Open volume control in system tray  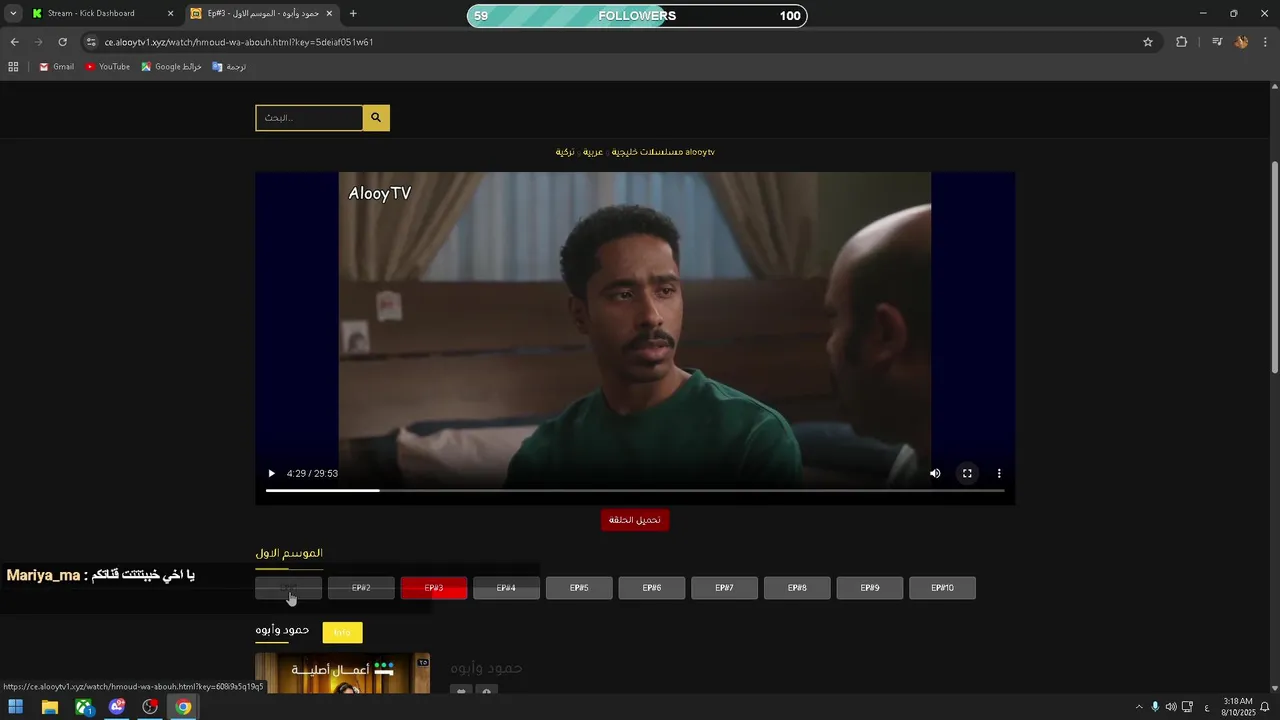(1171, 707)
